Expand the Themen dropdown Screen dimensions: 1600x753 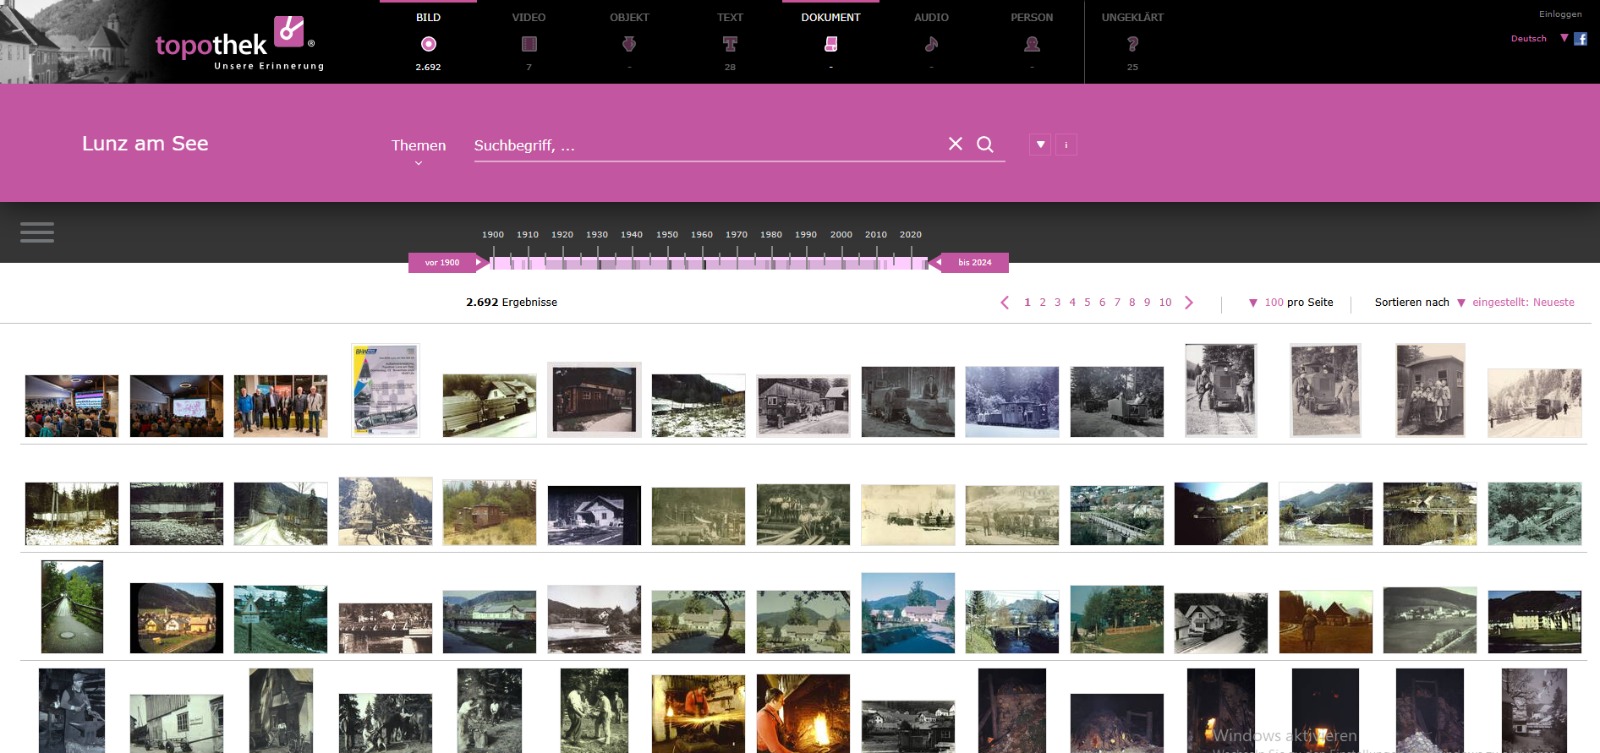[x=418, y=150]
